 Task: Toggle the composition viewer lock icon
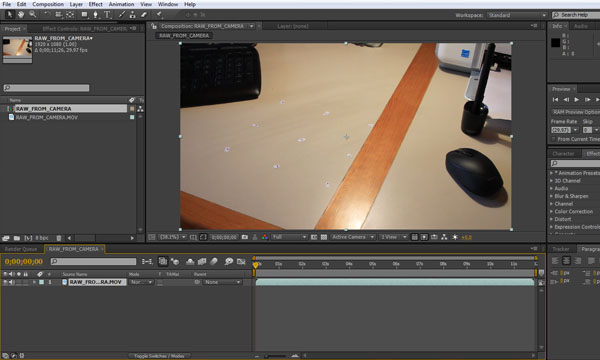[153, 26]
